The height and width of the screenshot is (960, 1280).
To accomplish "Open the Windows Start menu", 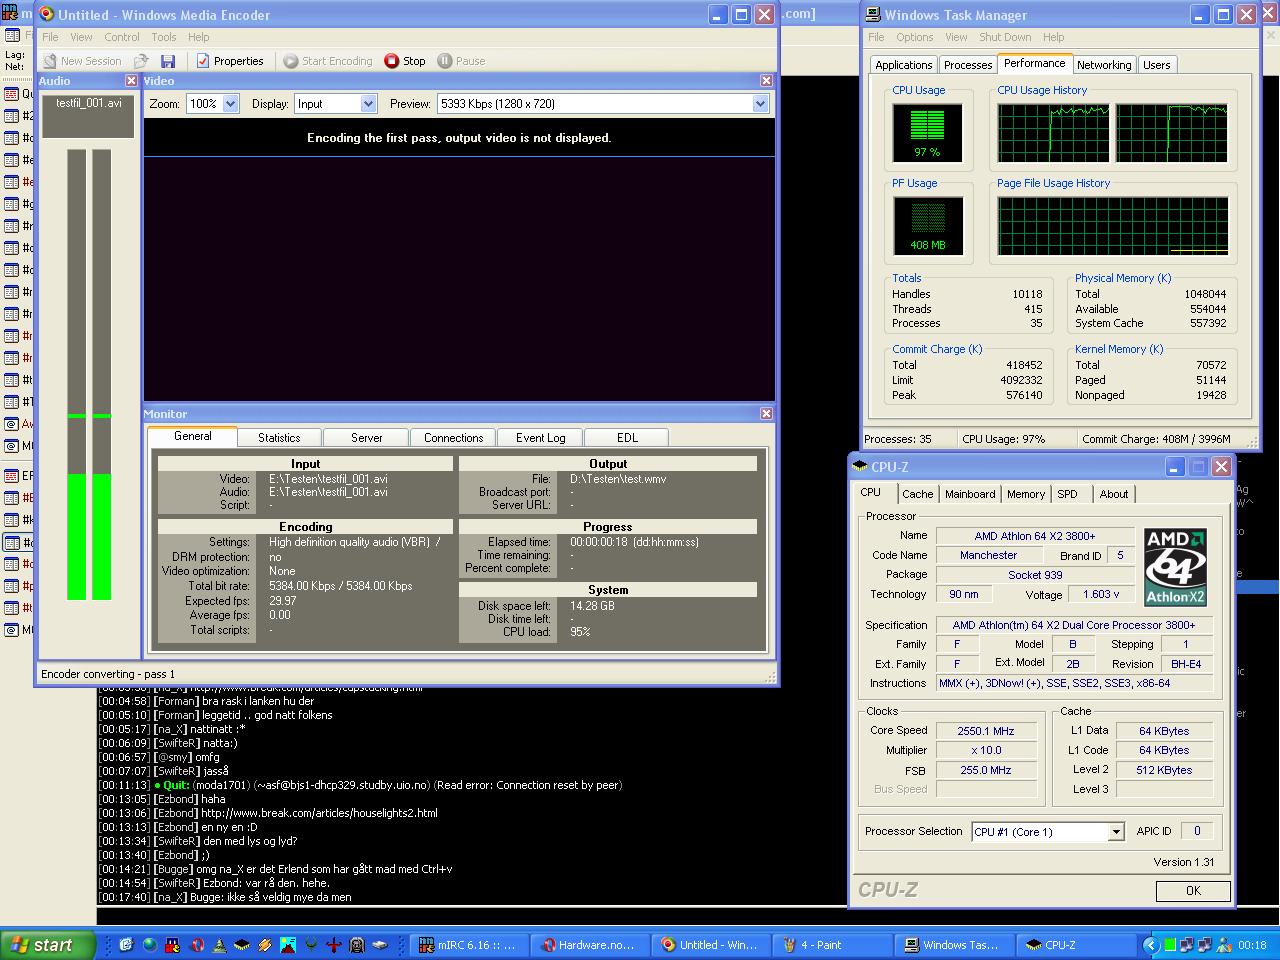I will [x=48, y=945].
